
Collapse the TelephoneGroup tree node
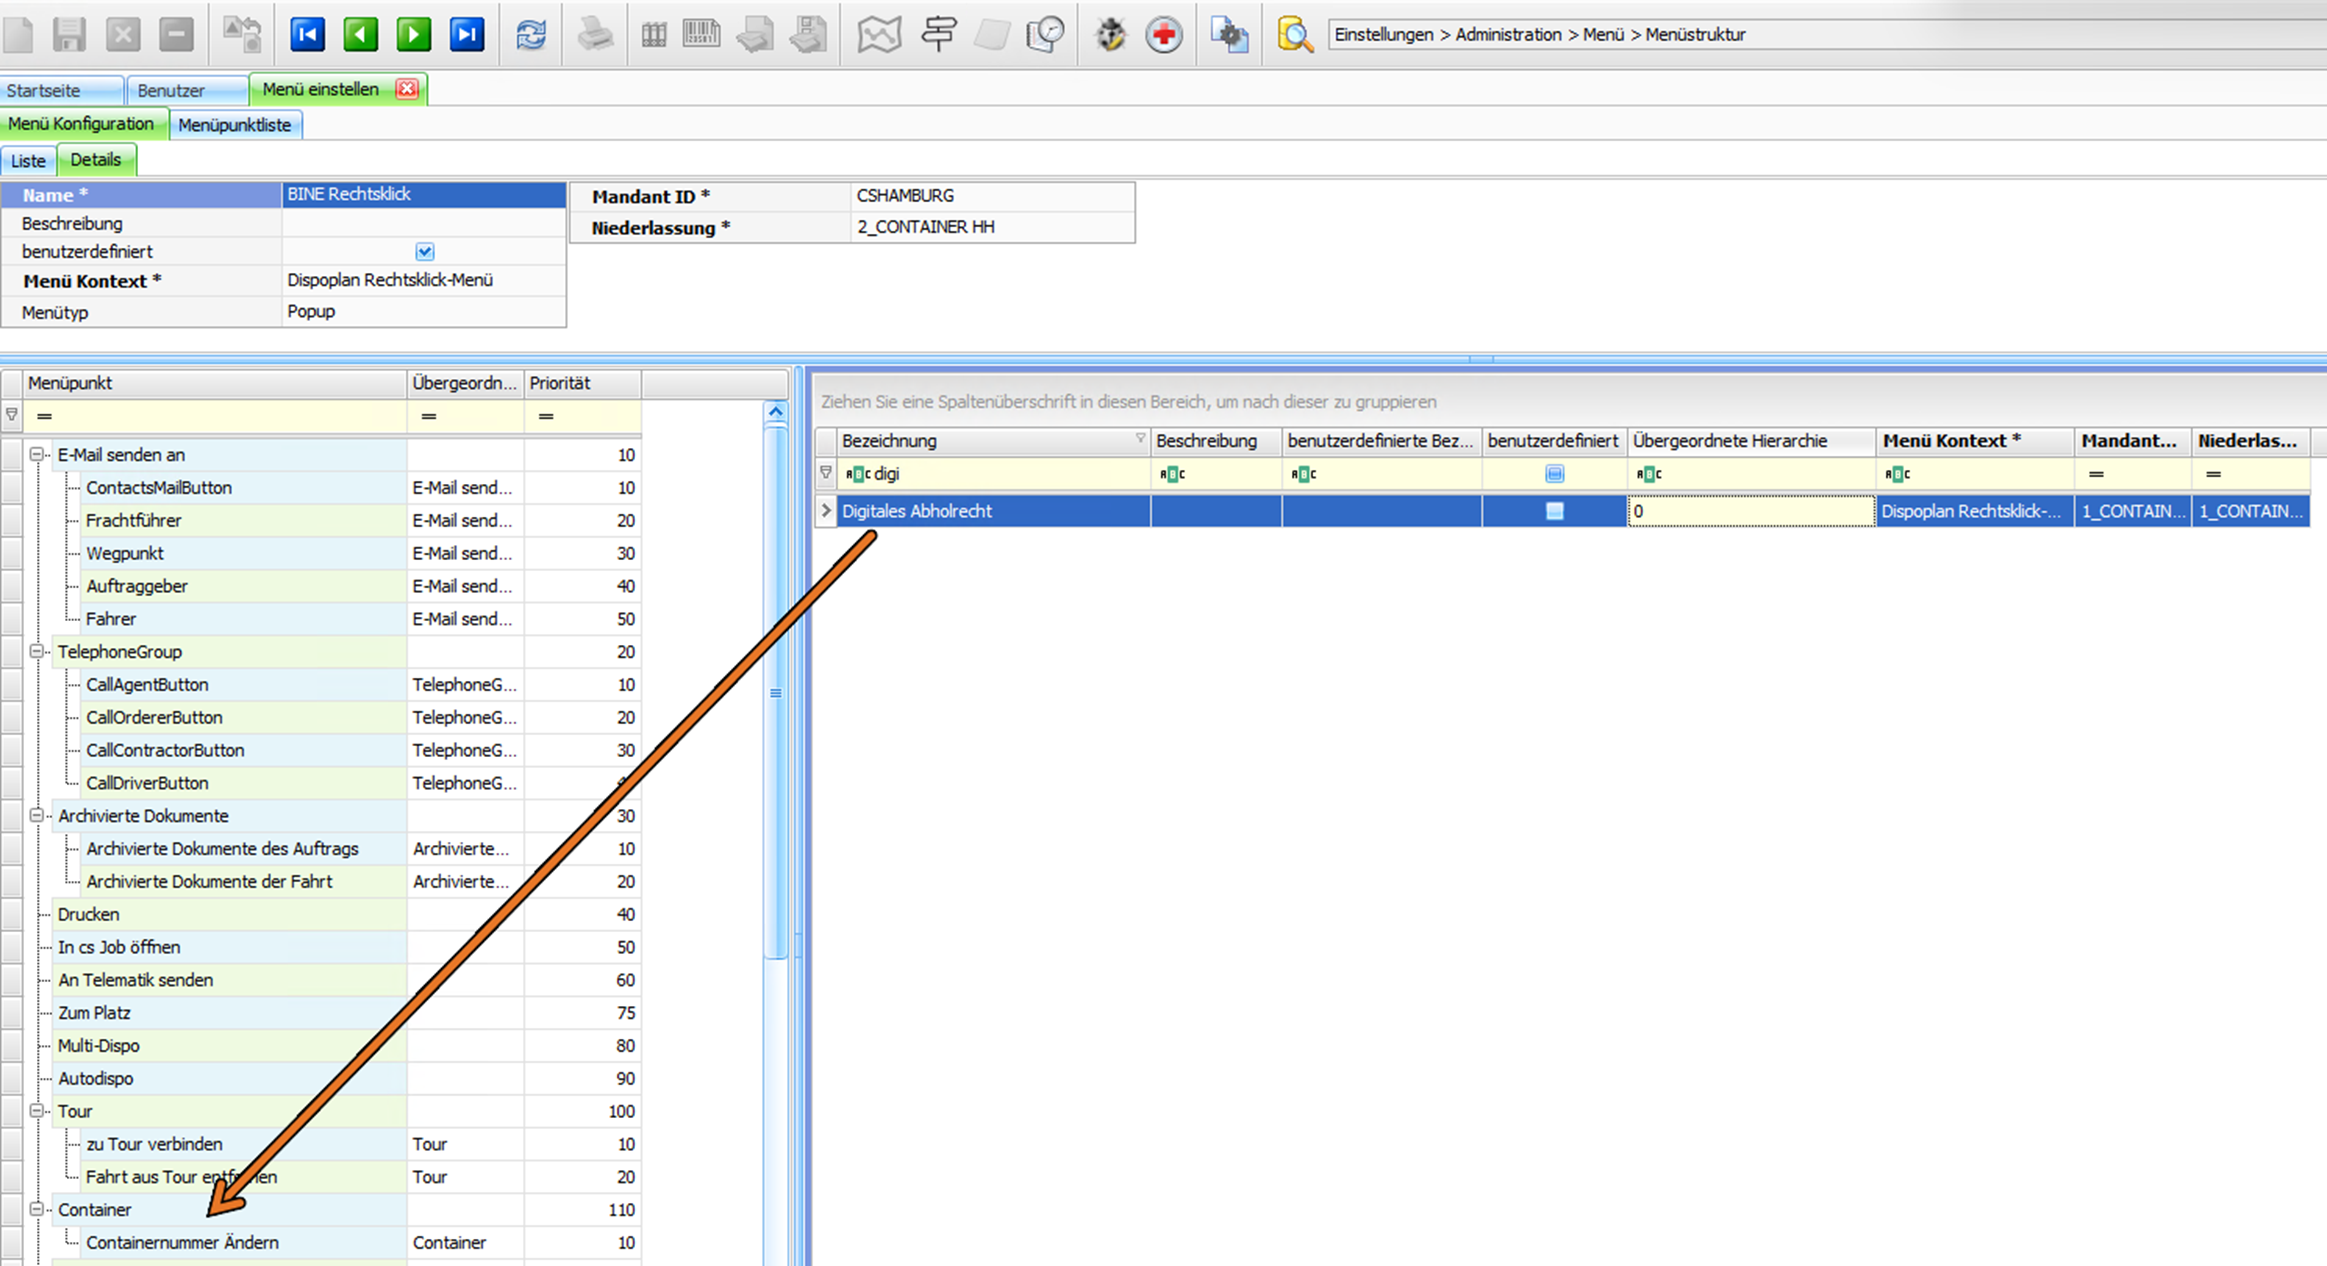click(x=37, y=652)
